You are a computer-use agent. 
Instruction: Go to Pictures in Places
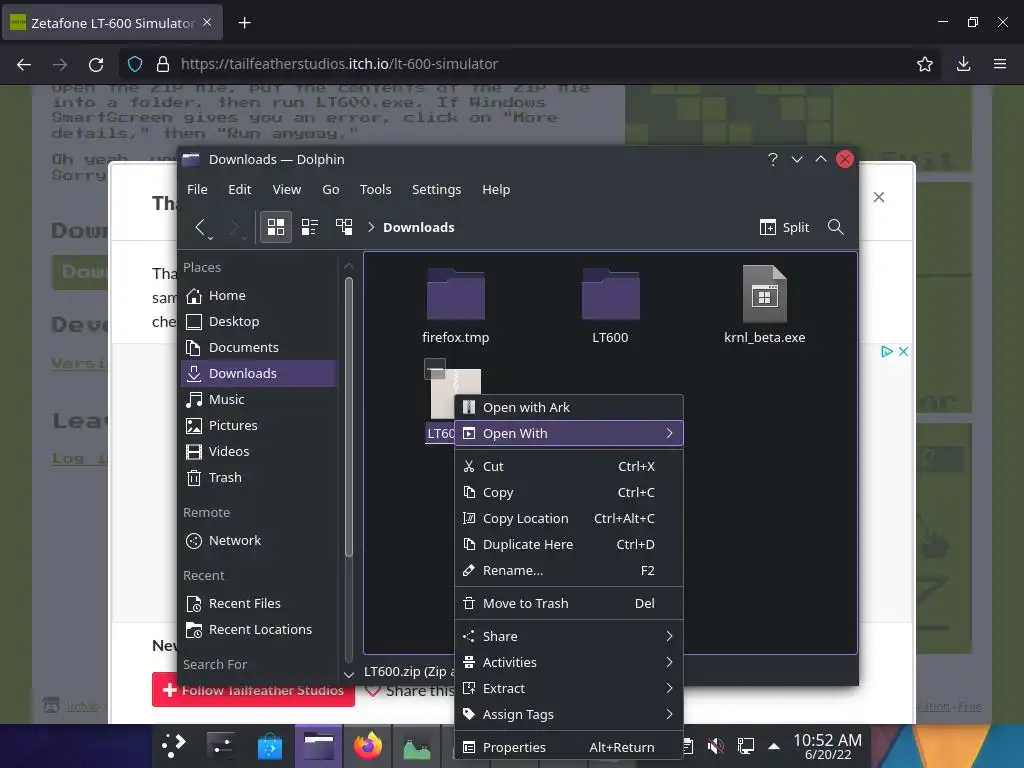click(259, 426)
